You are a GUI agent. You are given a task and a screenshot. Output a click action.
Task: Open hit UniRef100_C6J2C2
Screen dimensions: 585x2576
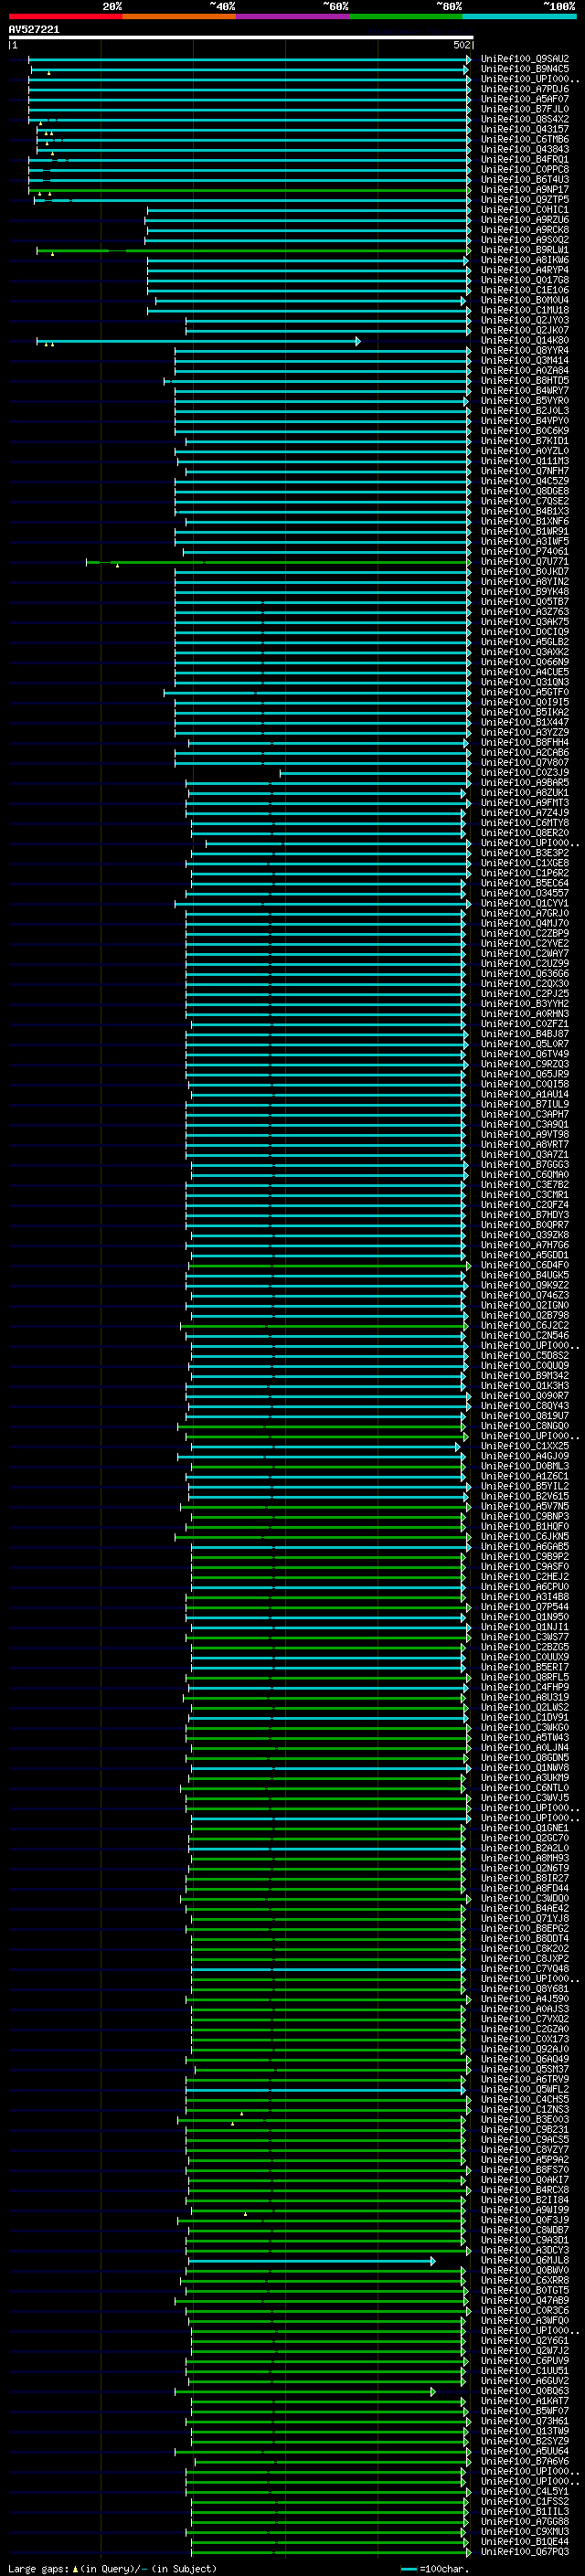point(525,1326)
